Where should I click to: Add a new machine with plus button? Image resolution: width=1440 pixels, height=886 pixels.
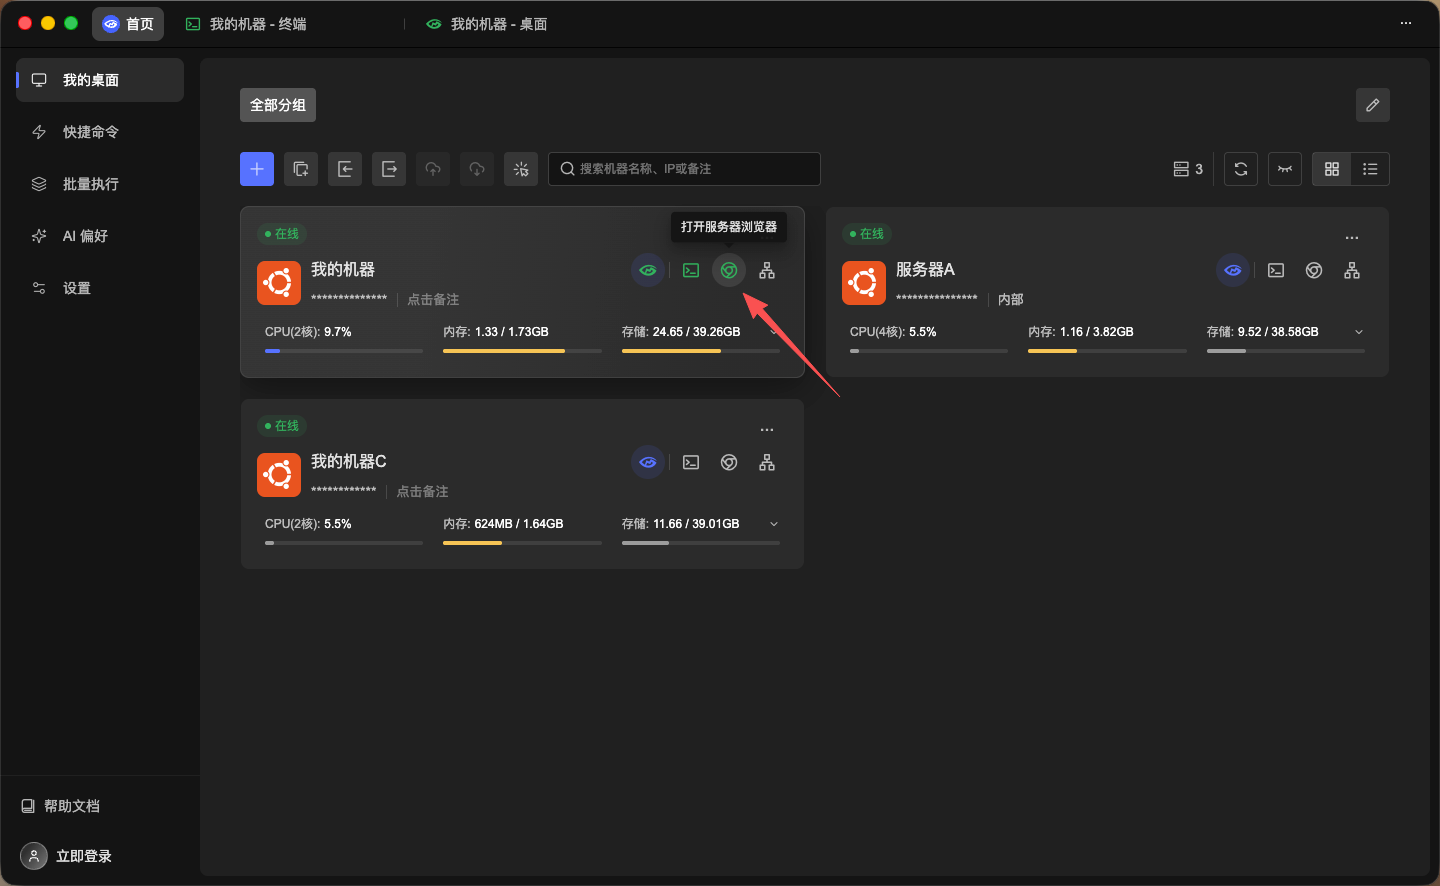tap(257, 169)
